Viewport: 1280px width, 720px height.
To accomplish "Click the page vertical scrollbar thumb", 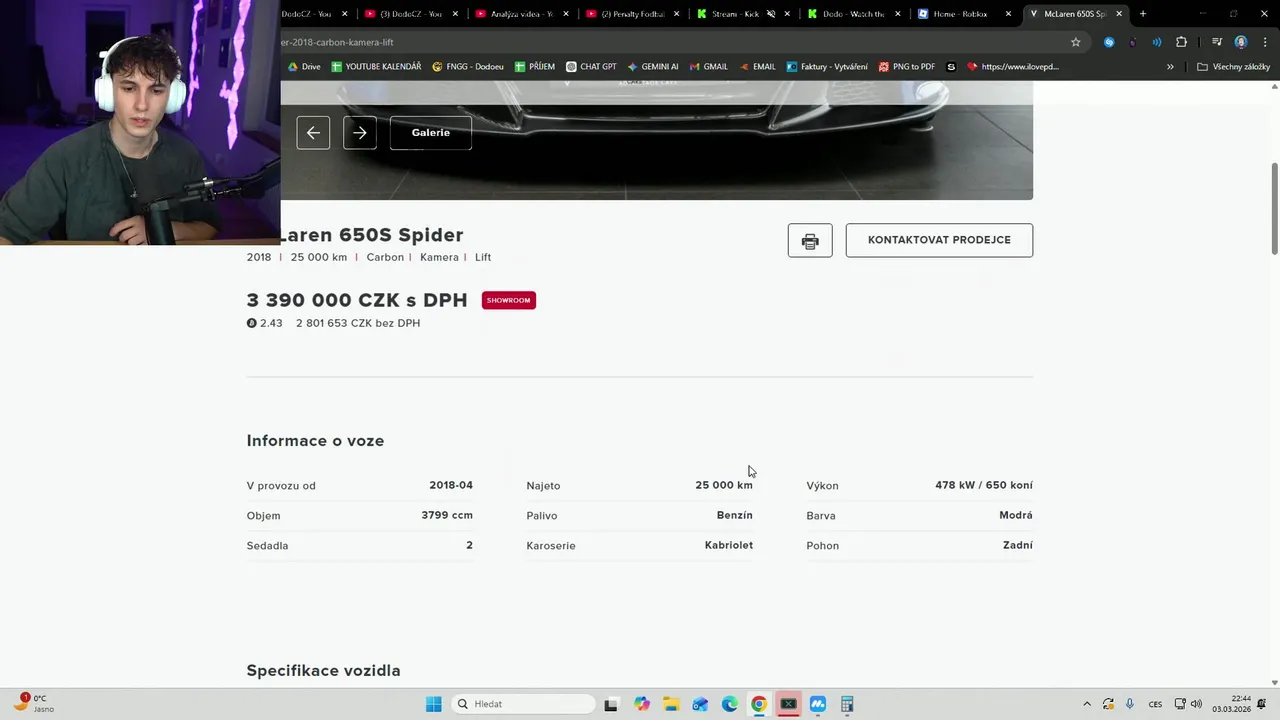I will click(x=1274, y=208).
